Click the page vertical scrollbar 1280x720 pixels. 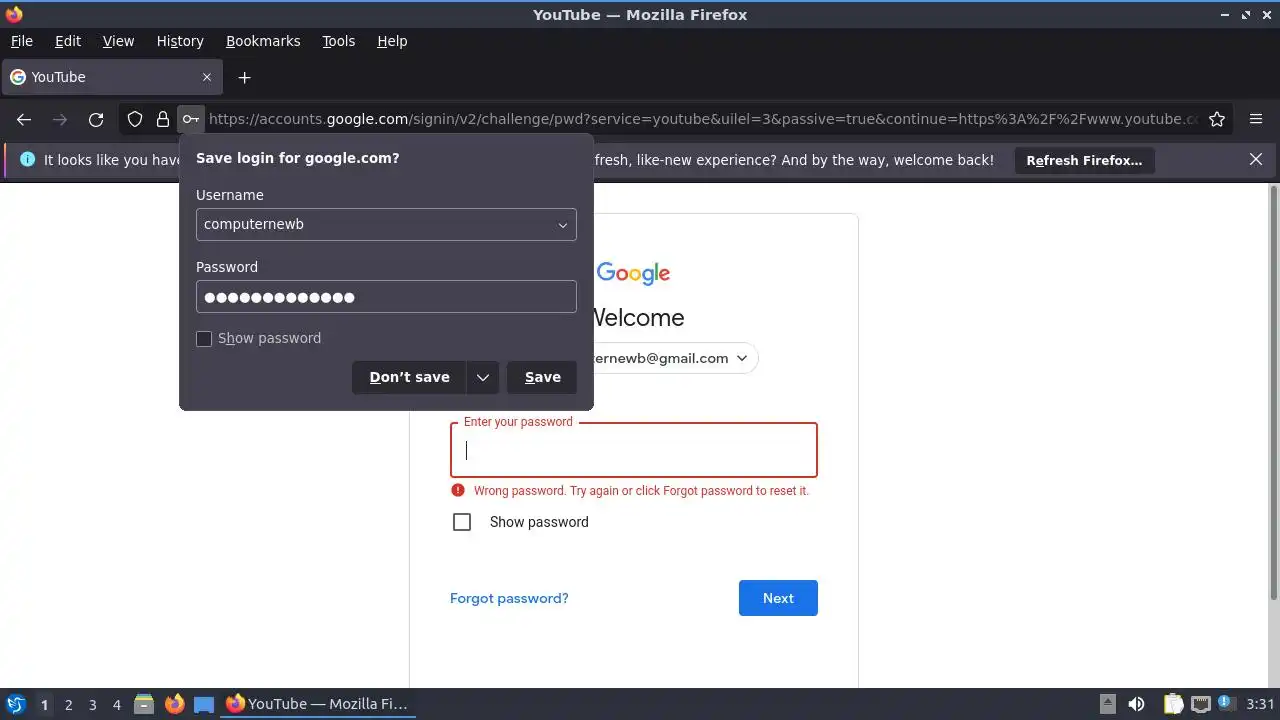1273,393
